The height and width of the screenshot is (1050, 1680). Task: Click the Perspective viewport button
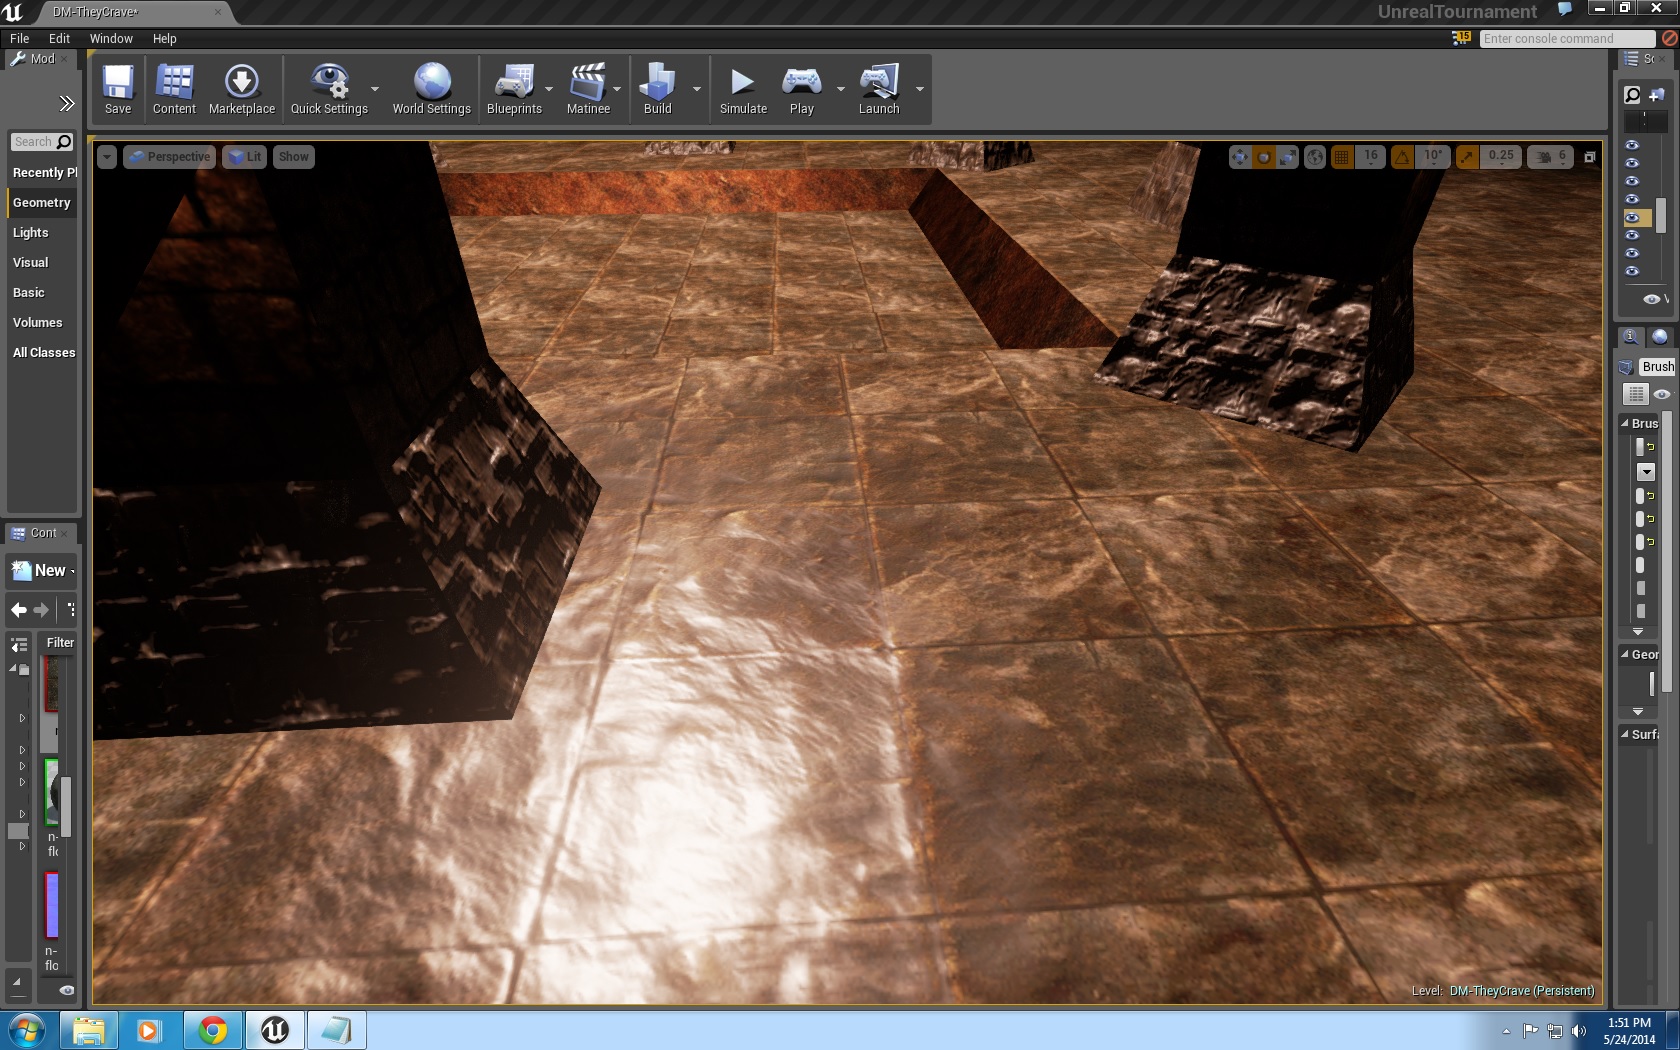click(x=168, y=157)
